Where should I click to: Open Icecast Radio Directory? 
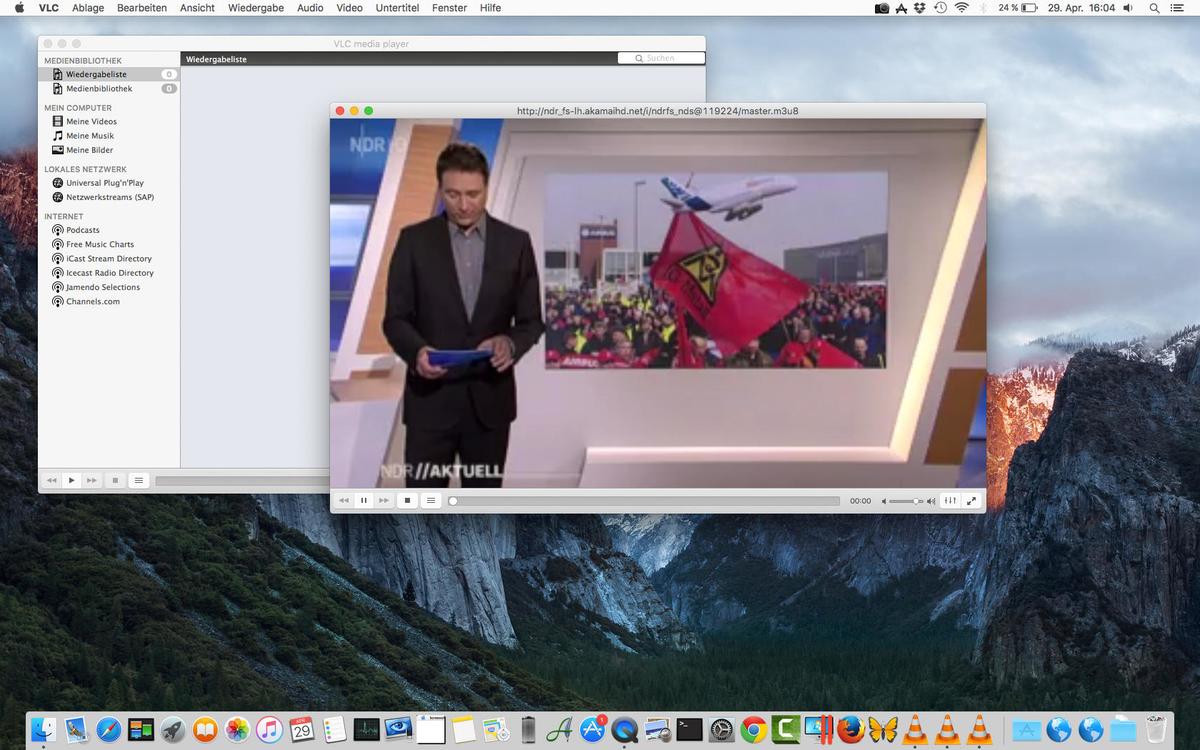tap(109, 273)
